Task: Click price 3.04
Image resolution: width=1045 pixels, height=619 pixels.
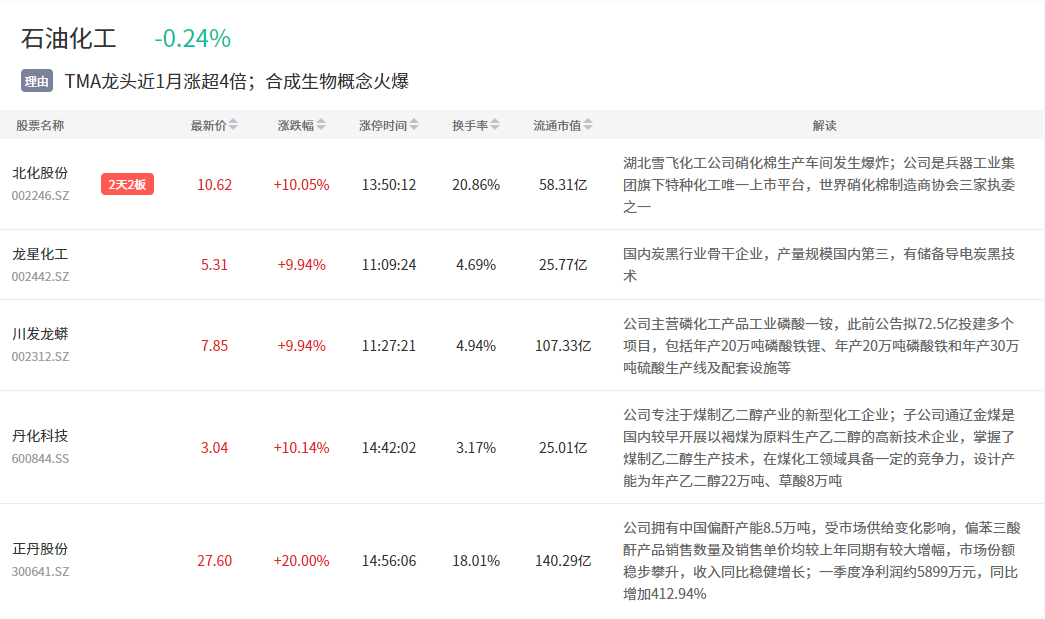Action: tap(215, 447)
